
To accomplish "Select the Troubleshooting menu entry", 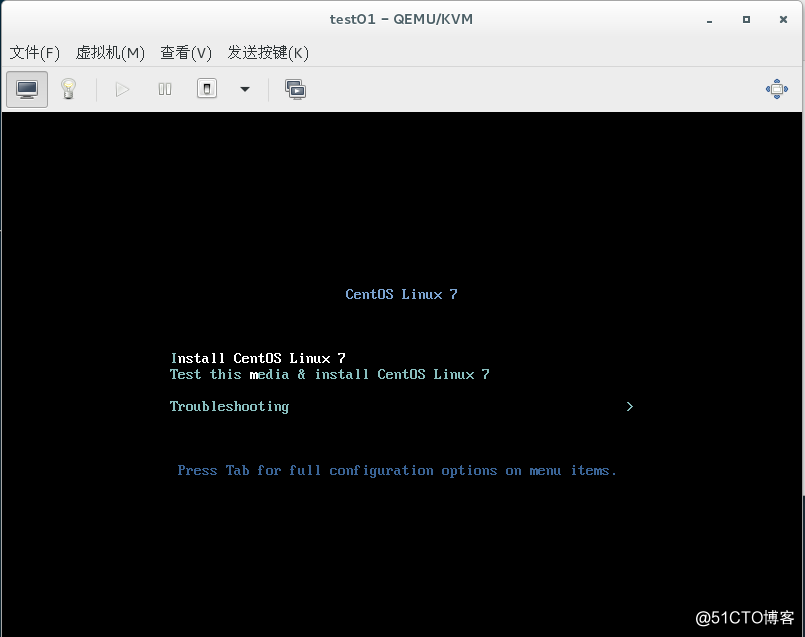I will (x=229, y=407).
